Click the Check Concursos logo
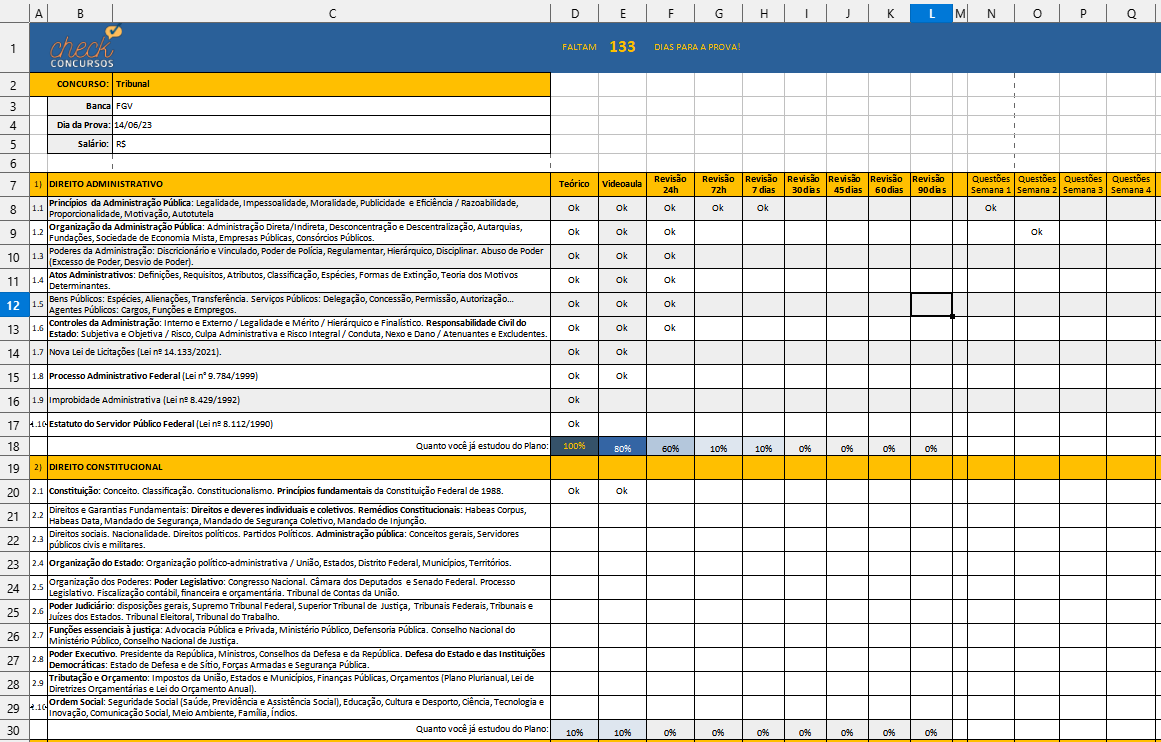 84,47
